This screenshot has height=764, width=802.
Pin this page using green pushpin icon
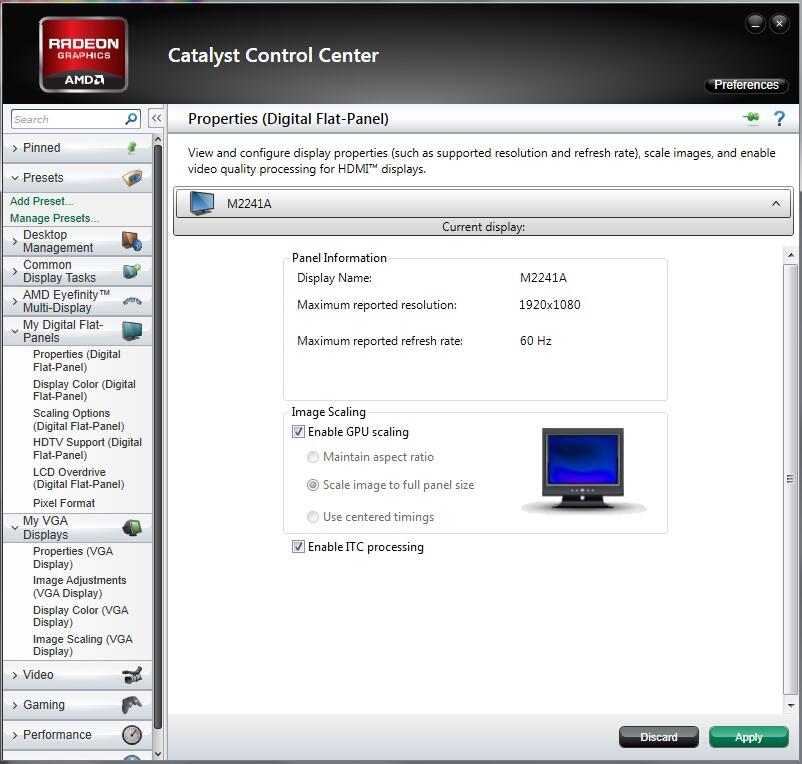(x=751, y=118)
